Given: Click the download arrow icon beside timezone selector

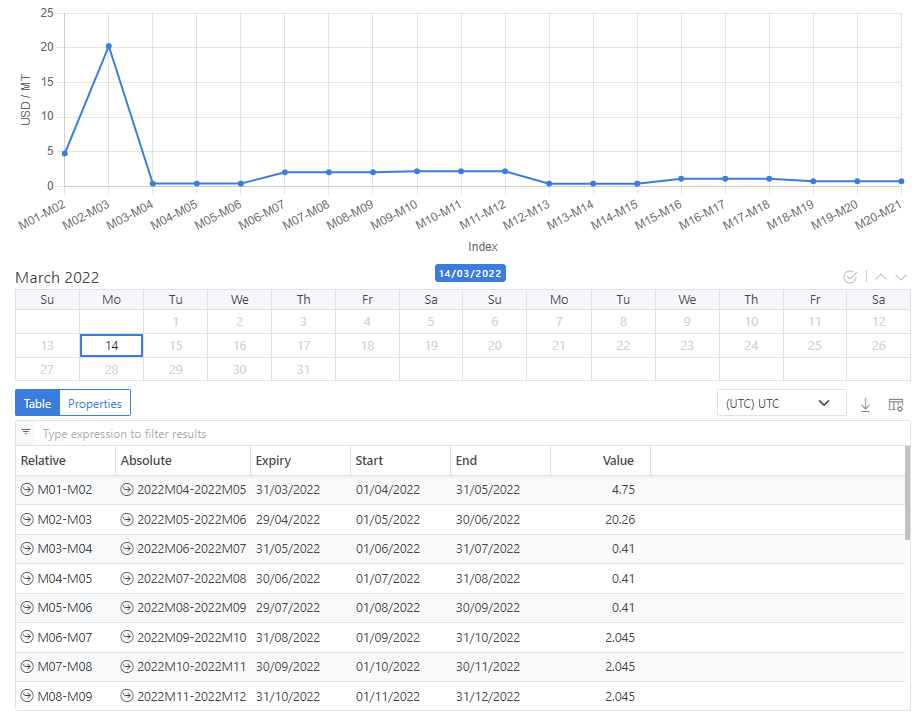Looking at the screenshot, I should [x=866, y=404].
